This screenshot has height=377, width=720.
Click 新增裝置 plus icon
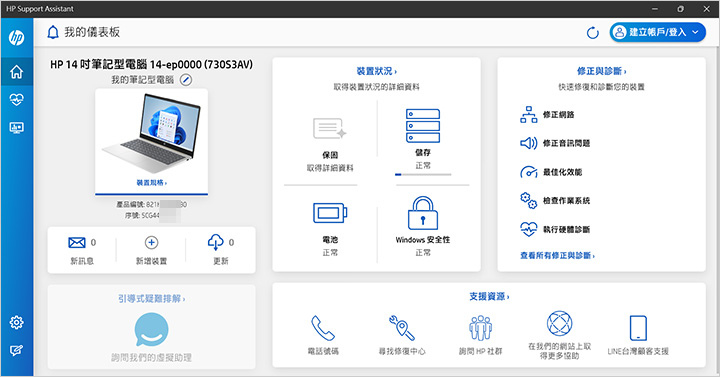coord(152,242)
